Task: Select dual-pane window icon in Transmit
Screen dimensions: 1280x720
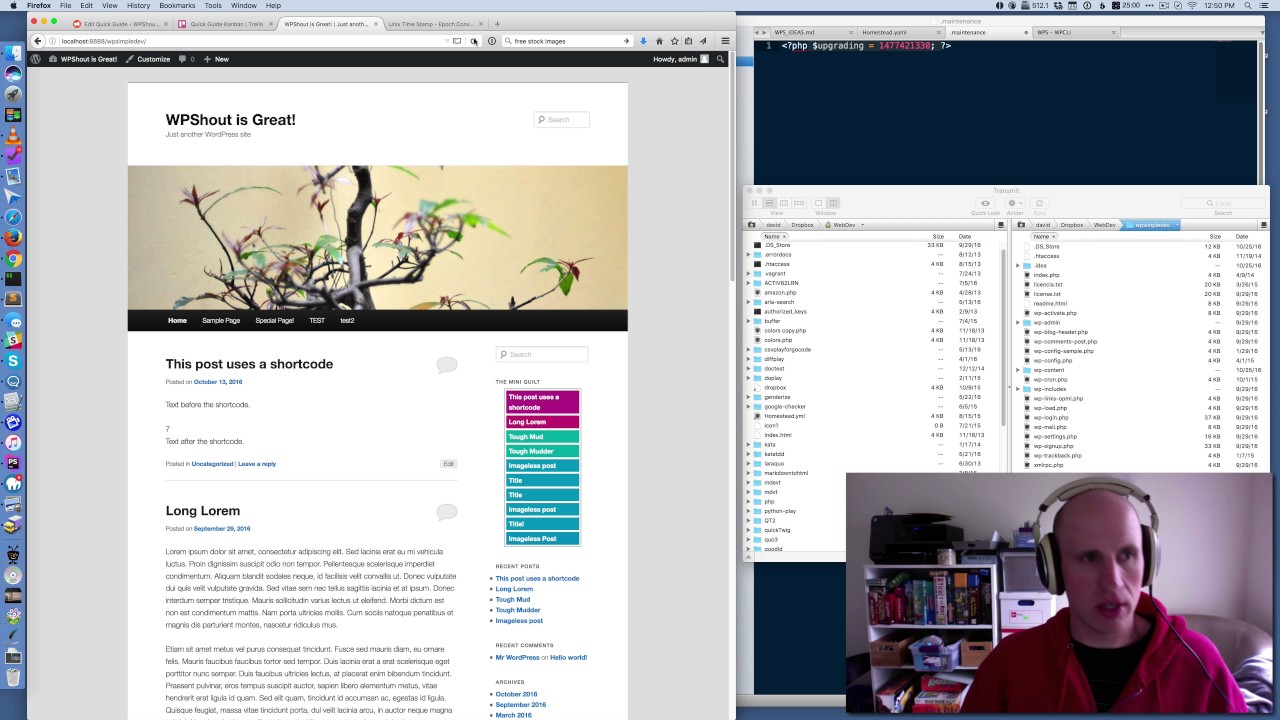Action: (x=832, y=203)
